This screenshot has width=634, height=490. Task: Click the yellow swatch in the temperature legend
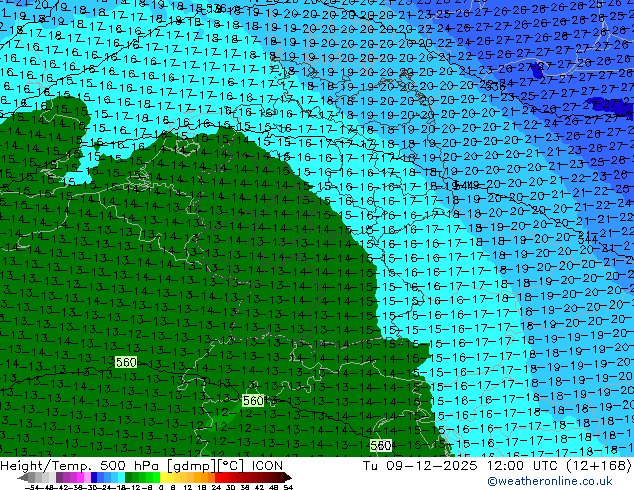click(163, 477)
